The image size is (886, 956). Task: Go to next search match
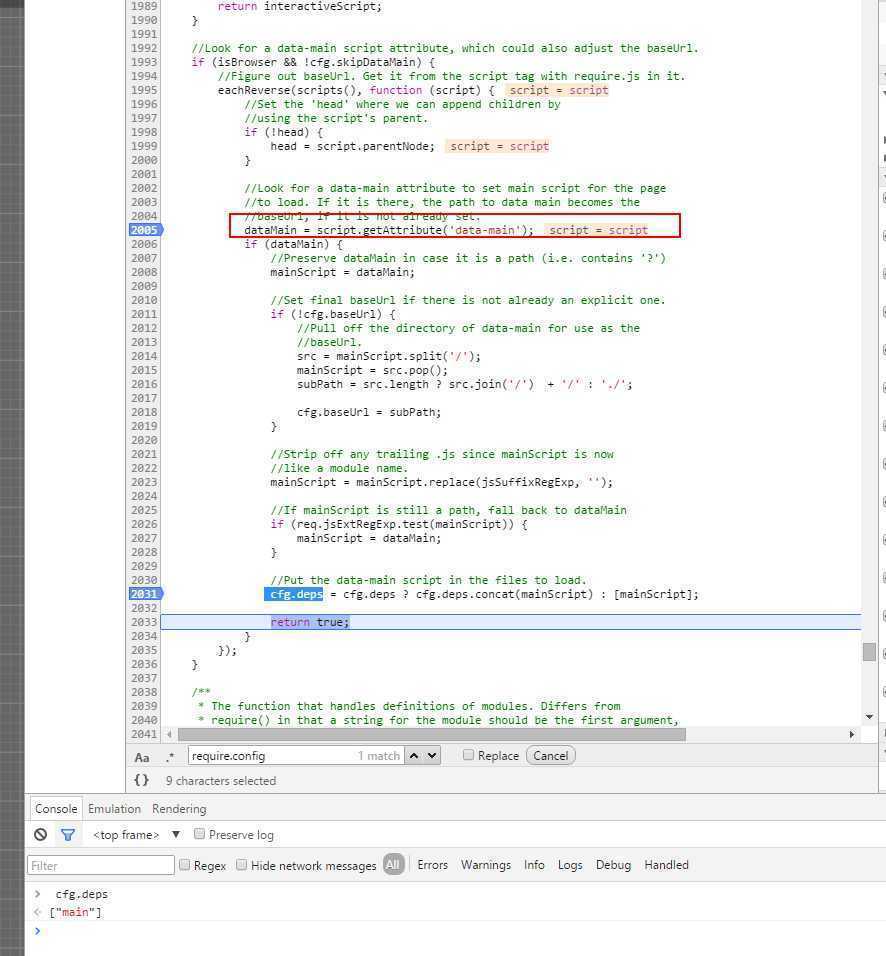click(x=432, y=755)
